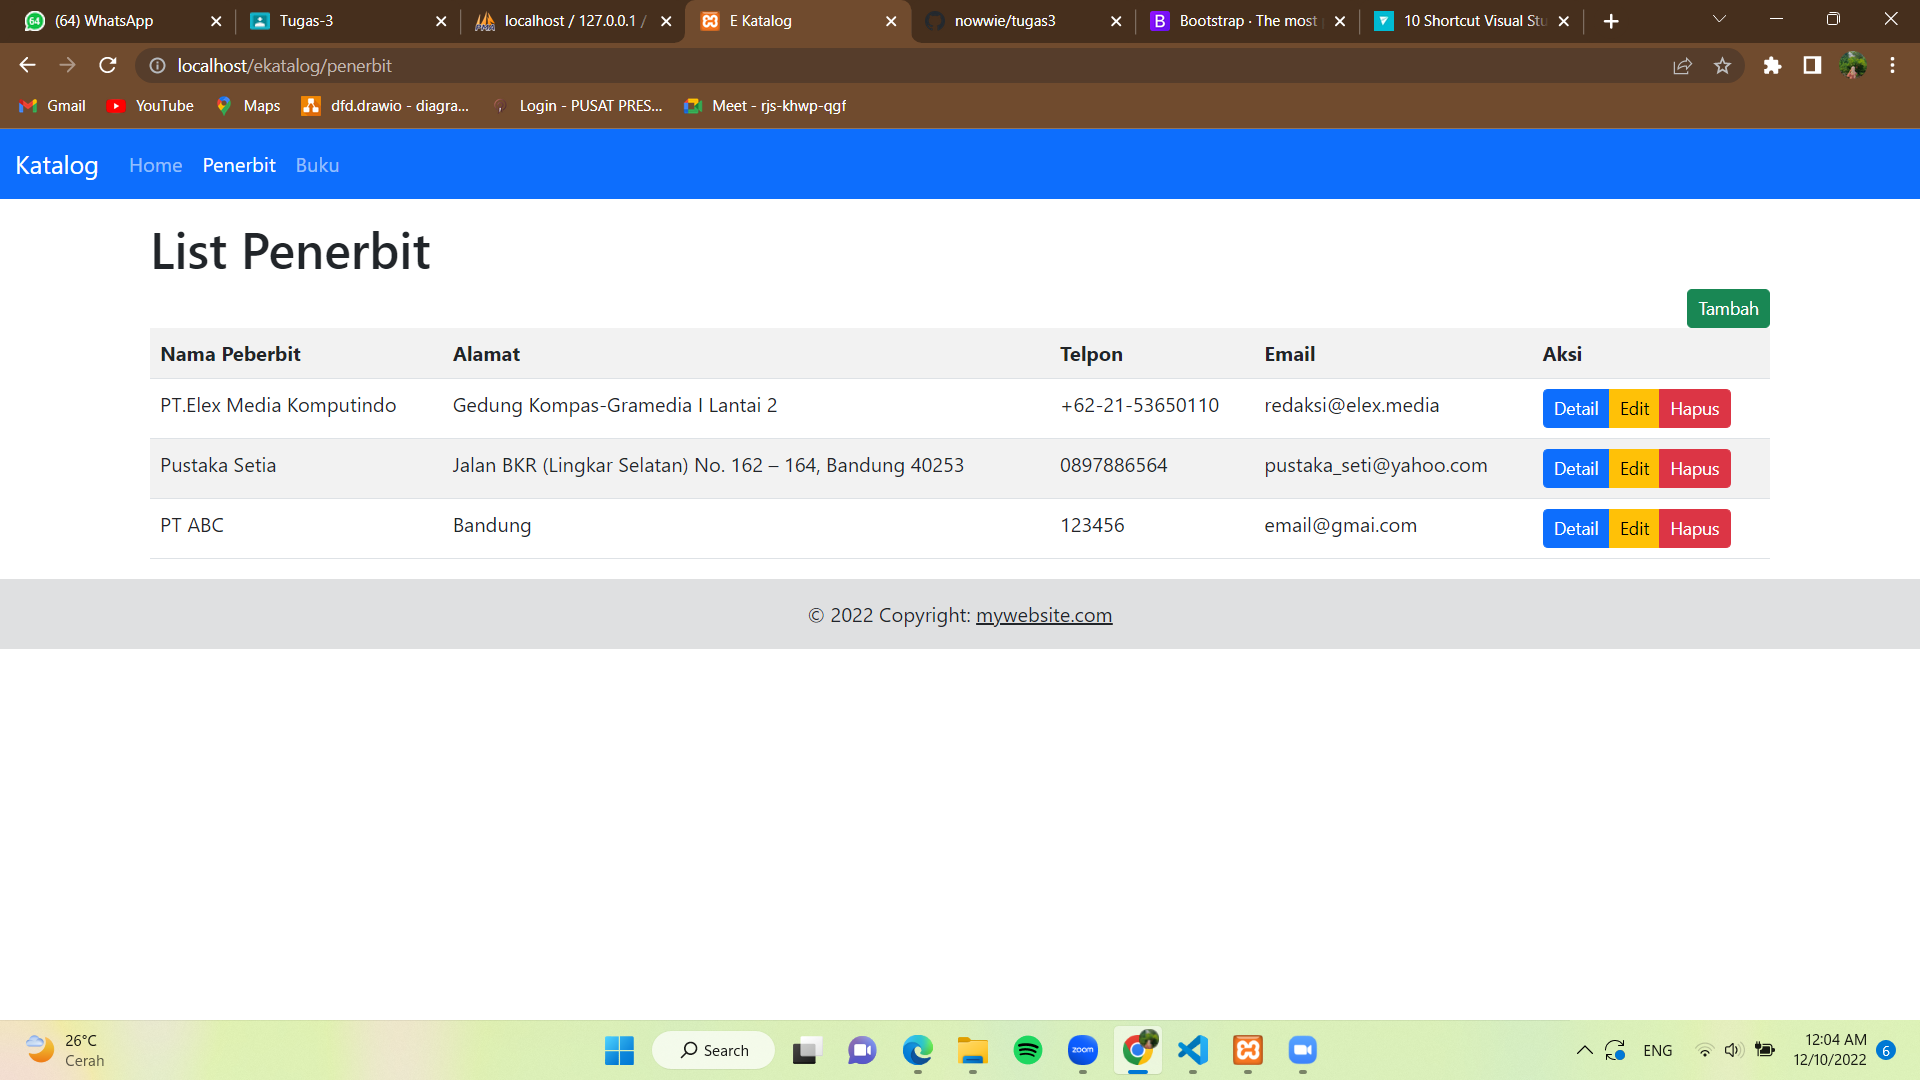Screen dimensions: 1920x1080
Task: Switch to the Buku navigation item
Action: coord(317,165)
